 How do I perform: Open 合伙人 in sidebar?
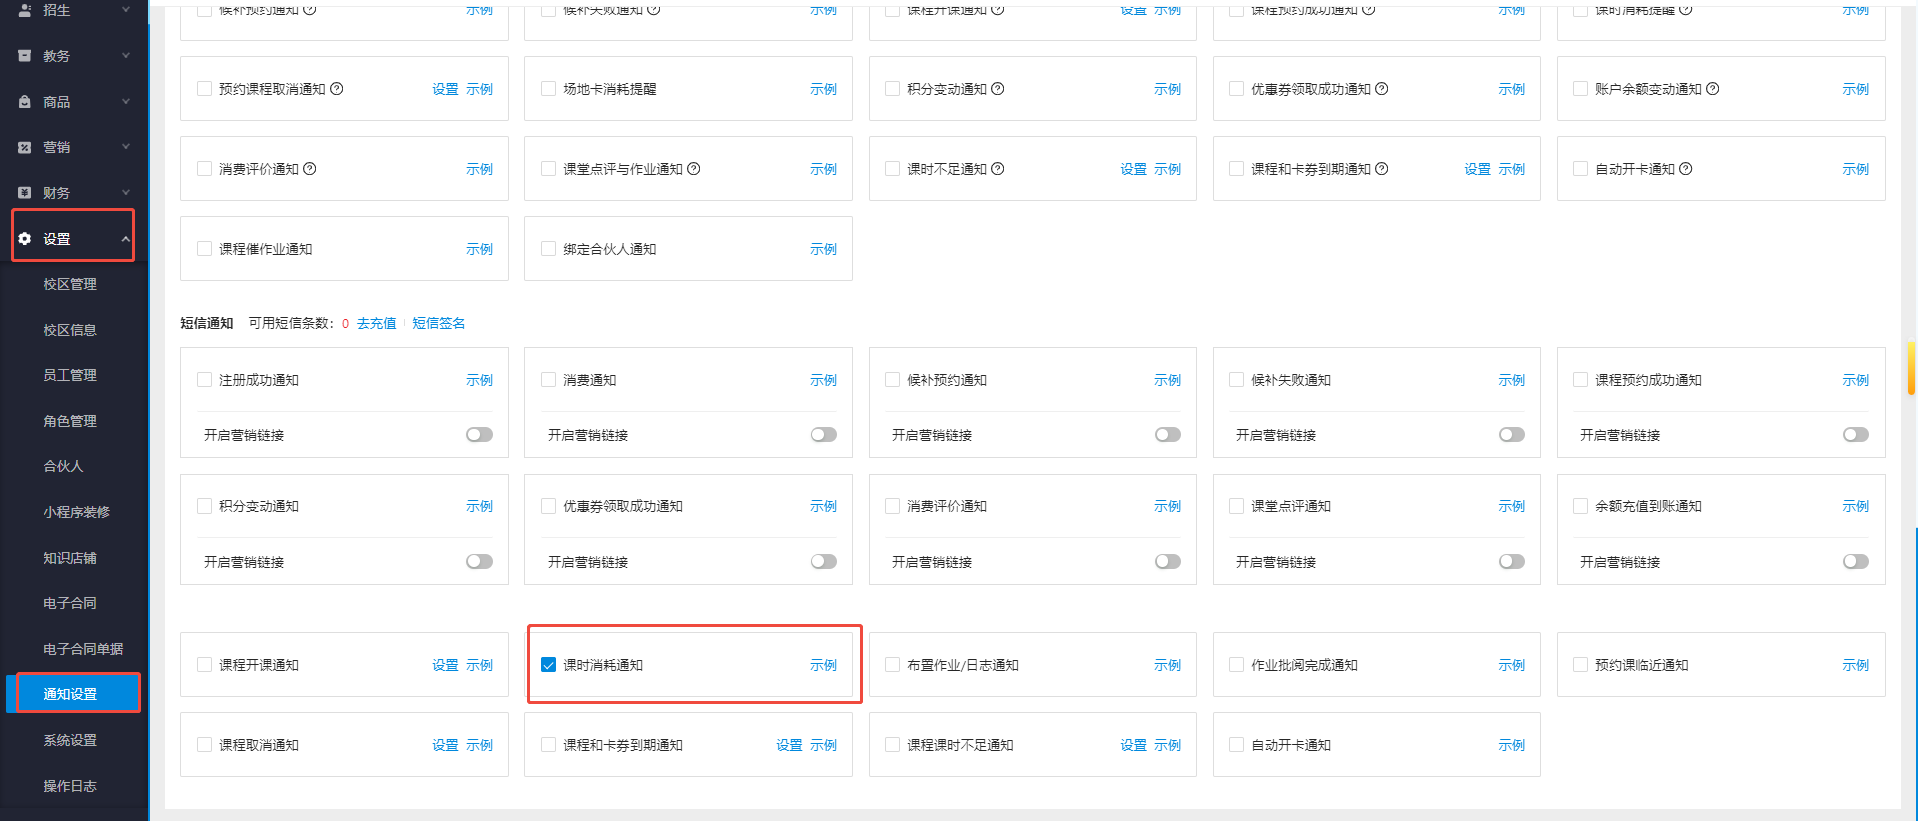(x=63, y=466)
